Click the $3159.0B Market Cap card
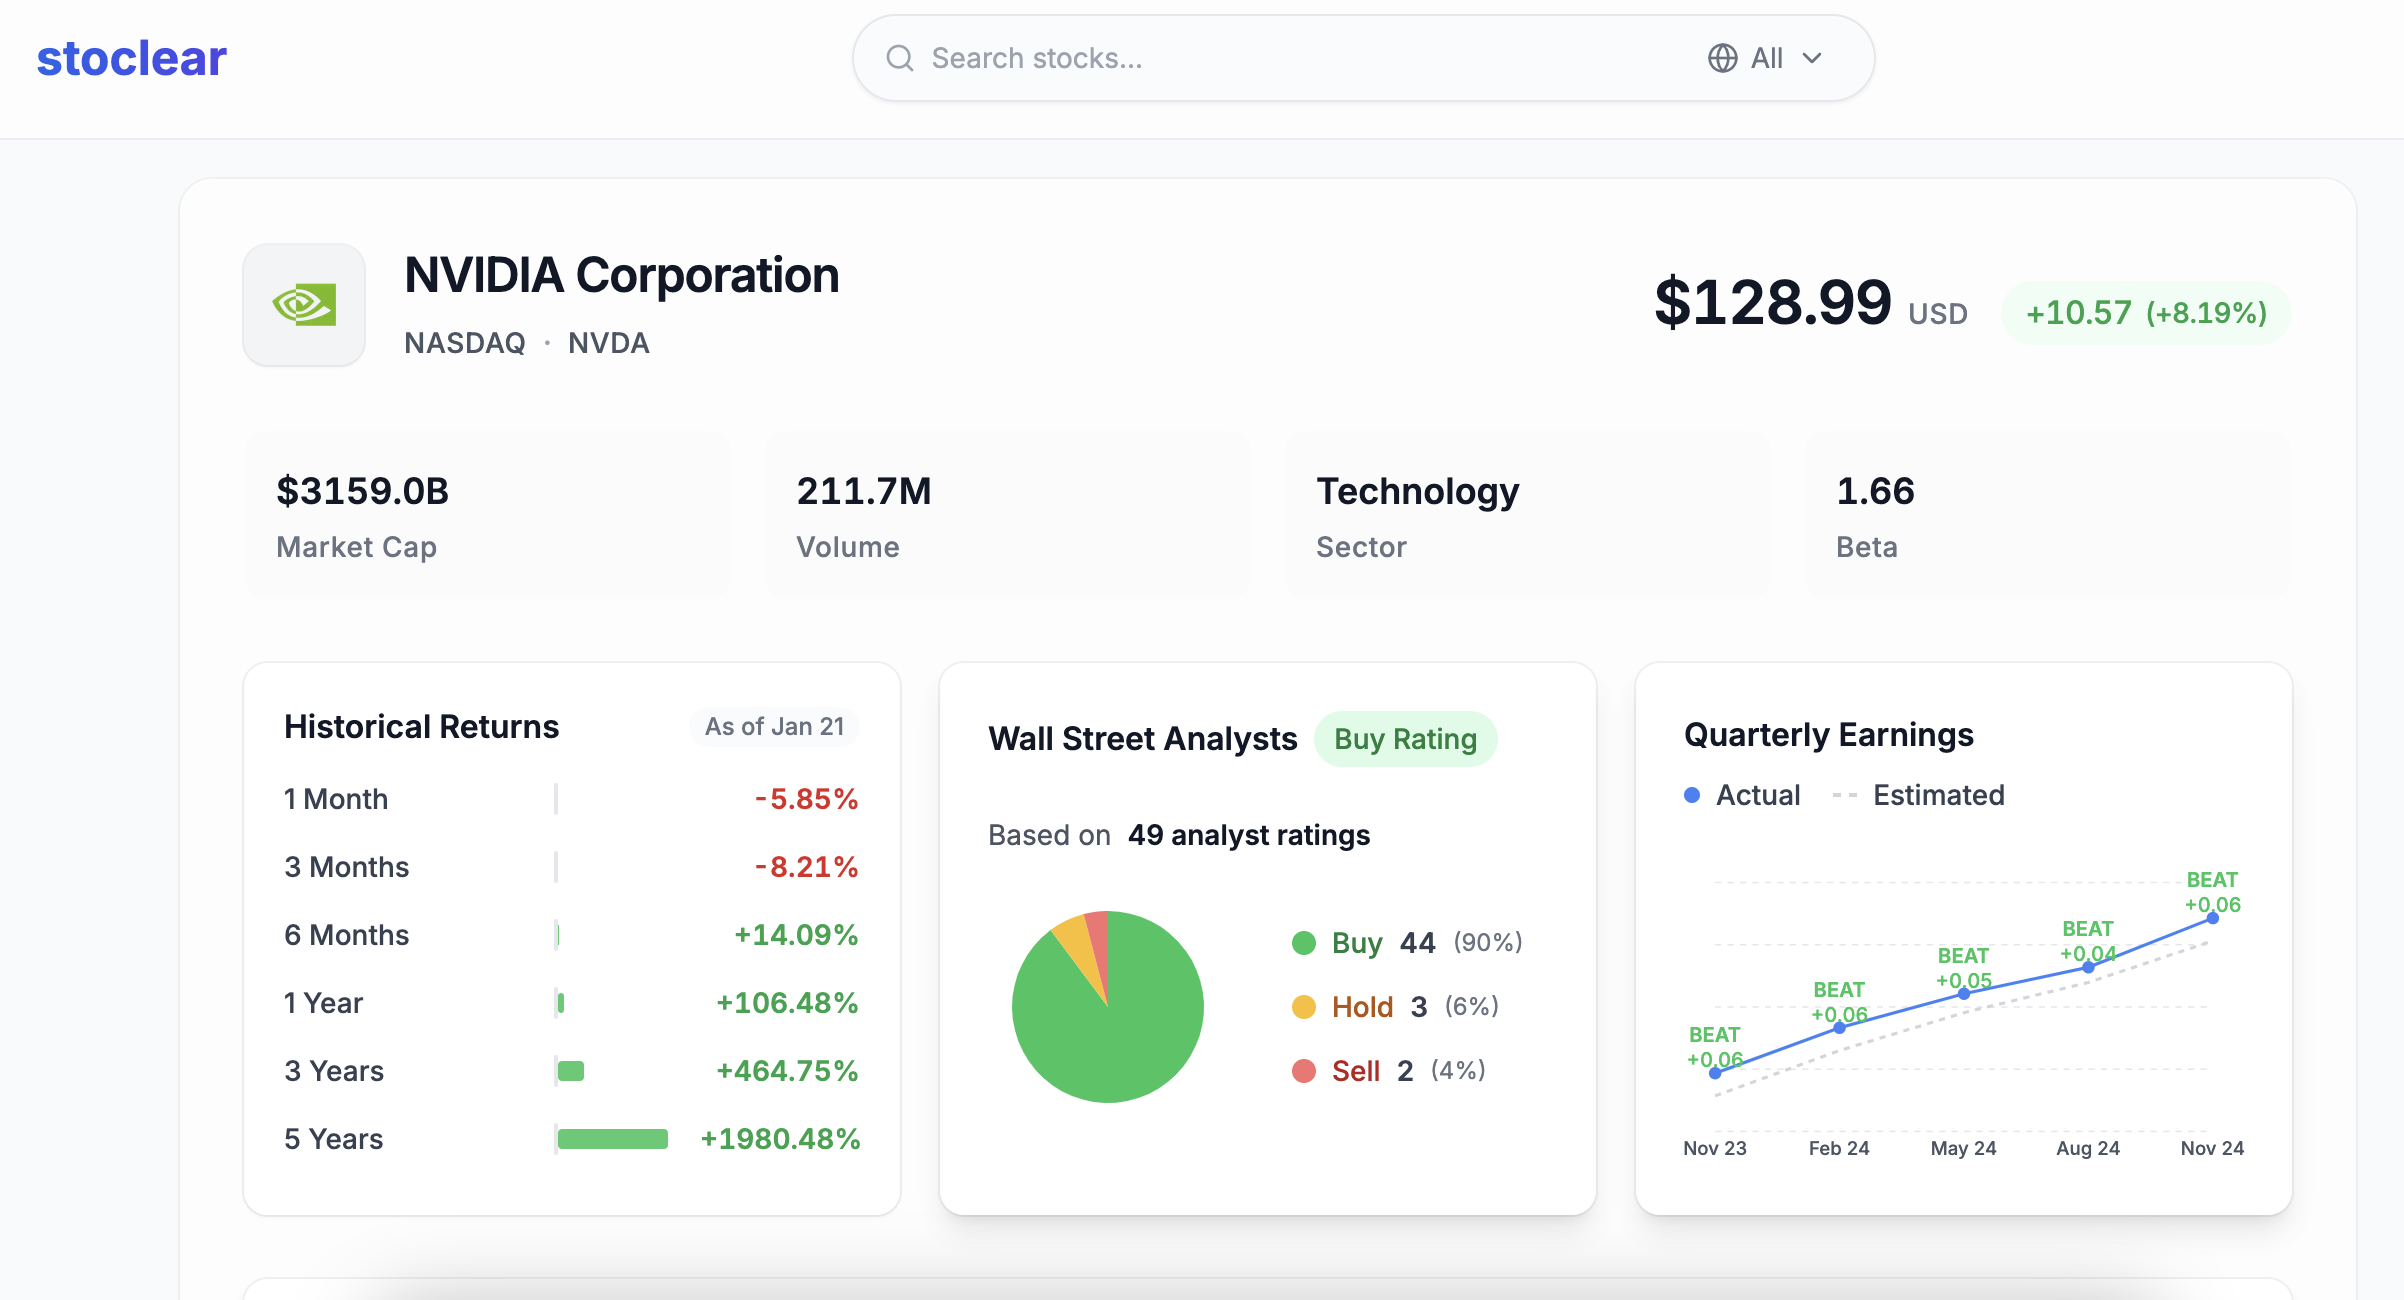2404x1300 pixels. pyautogui.click(x=488, y=516)
